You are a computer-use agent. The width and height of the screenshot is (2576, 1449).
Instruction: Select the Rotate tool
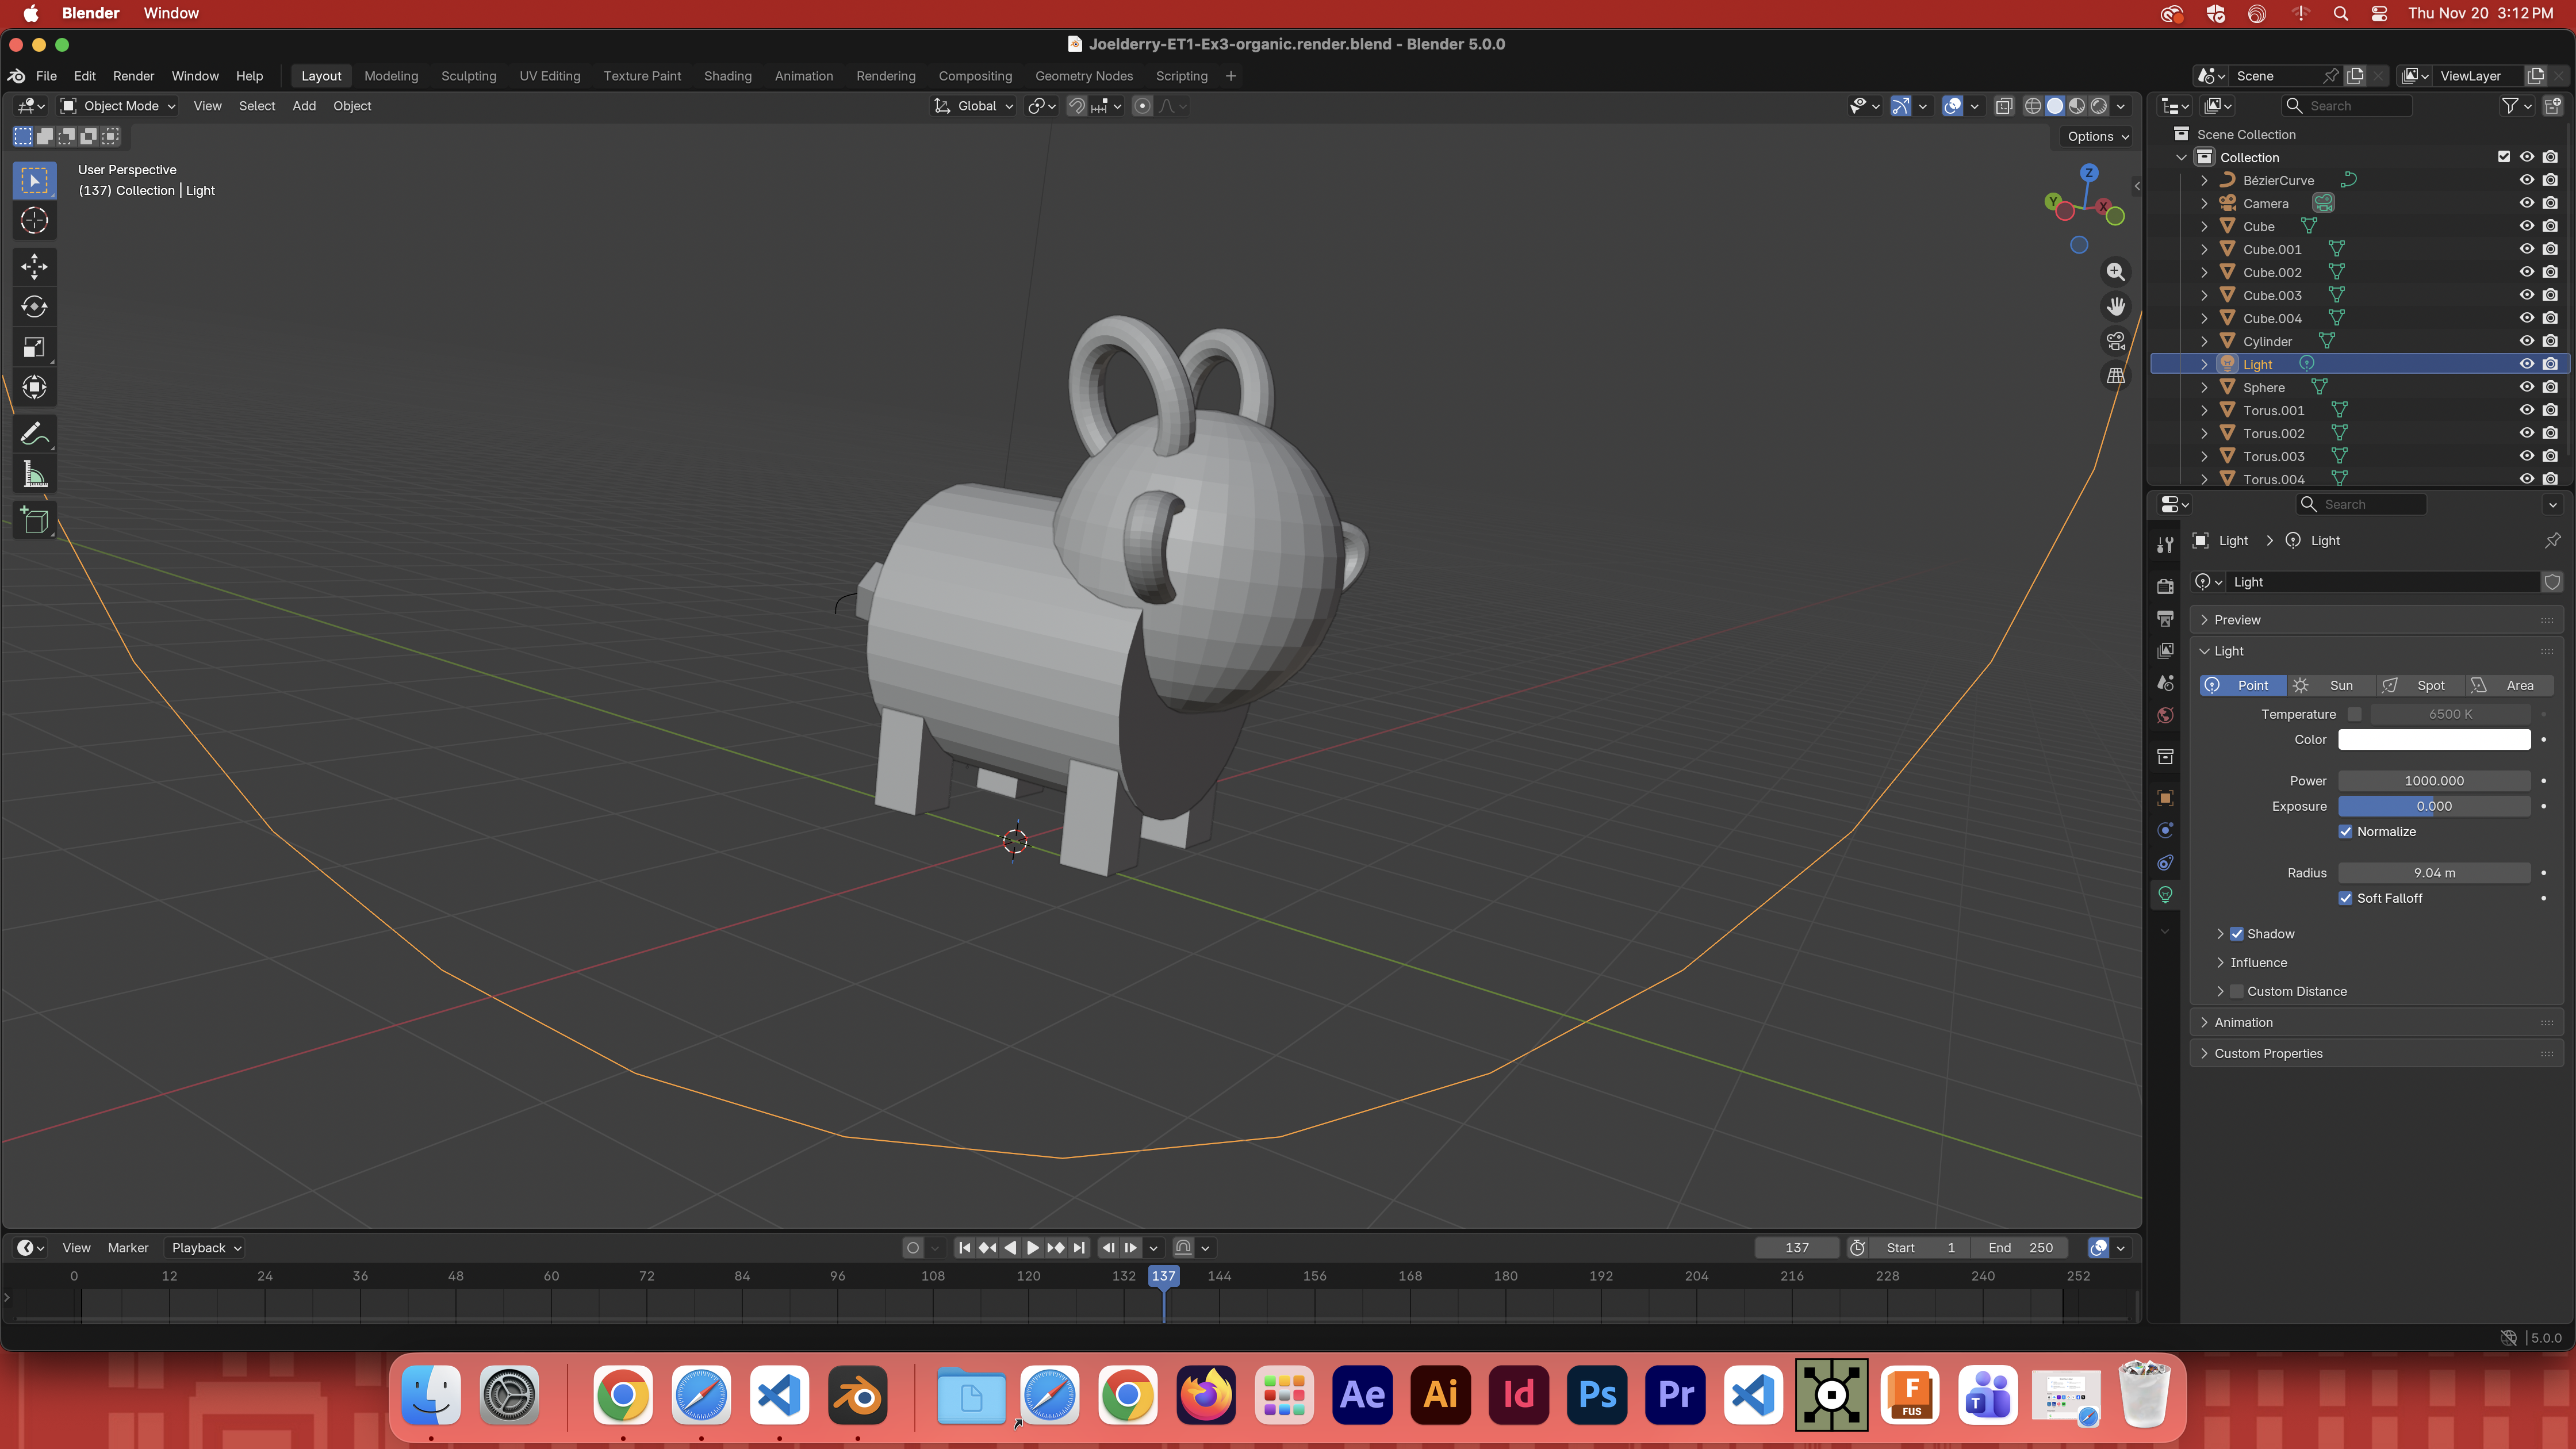pyautogui.click(x=34, y=307)
